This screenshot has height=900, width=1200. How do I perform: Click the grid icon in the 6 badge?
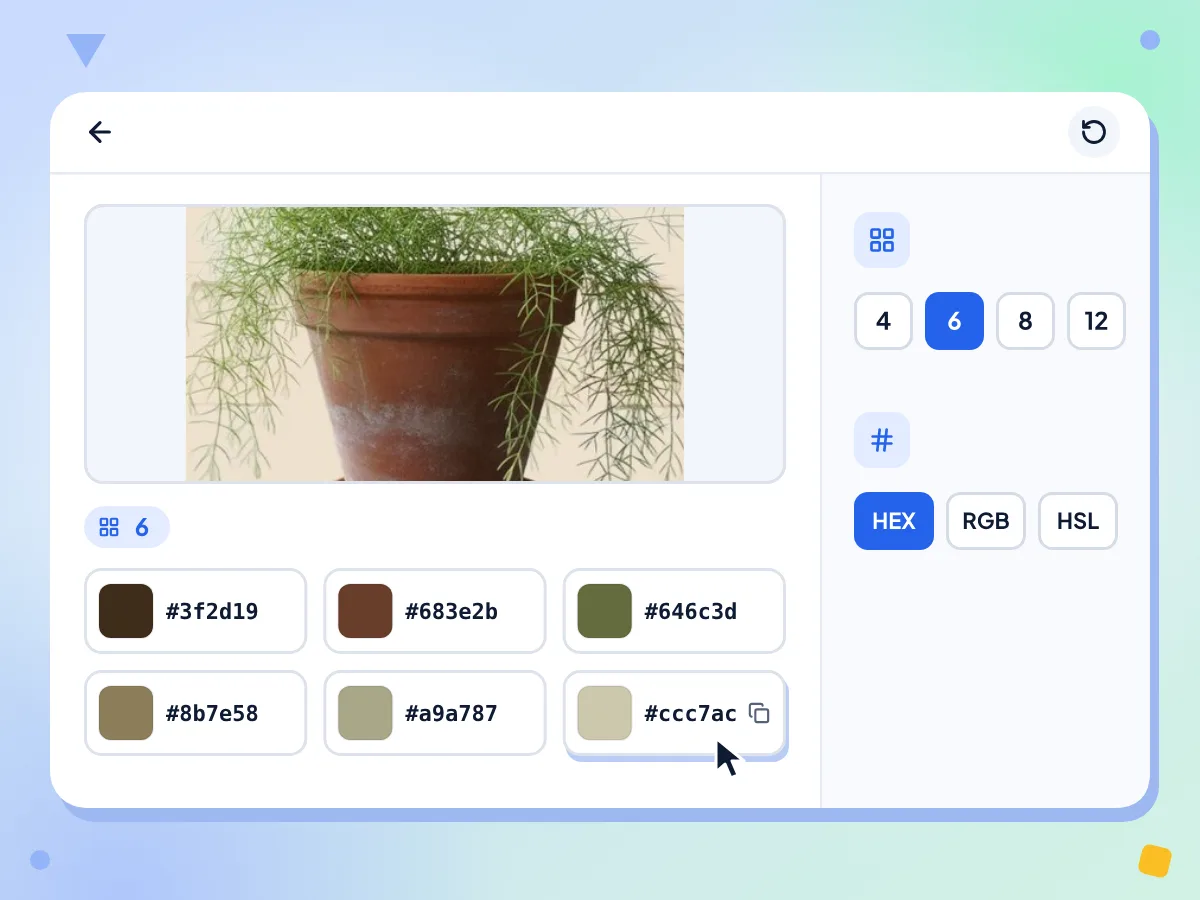[109, 527]
